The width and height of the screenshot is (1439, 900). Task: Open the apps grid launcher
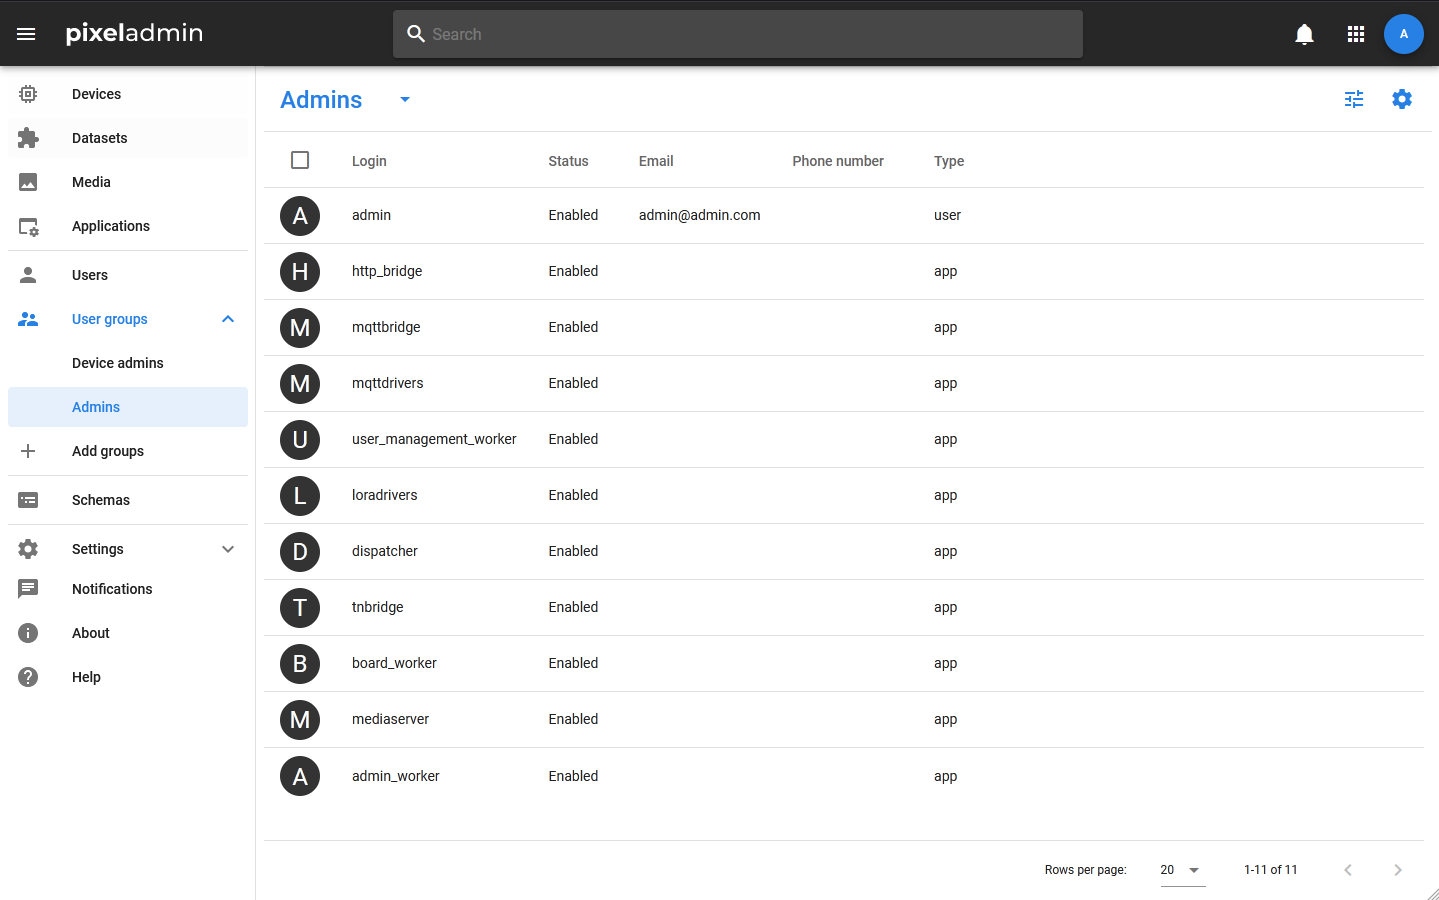click(1356, 34)
